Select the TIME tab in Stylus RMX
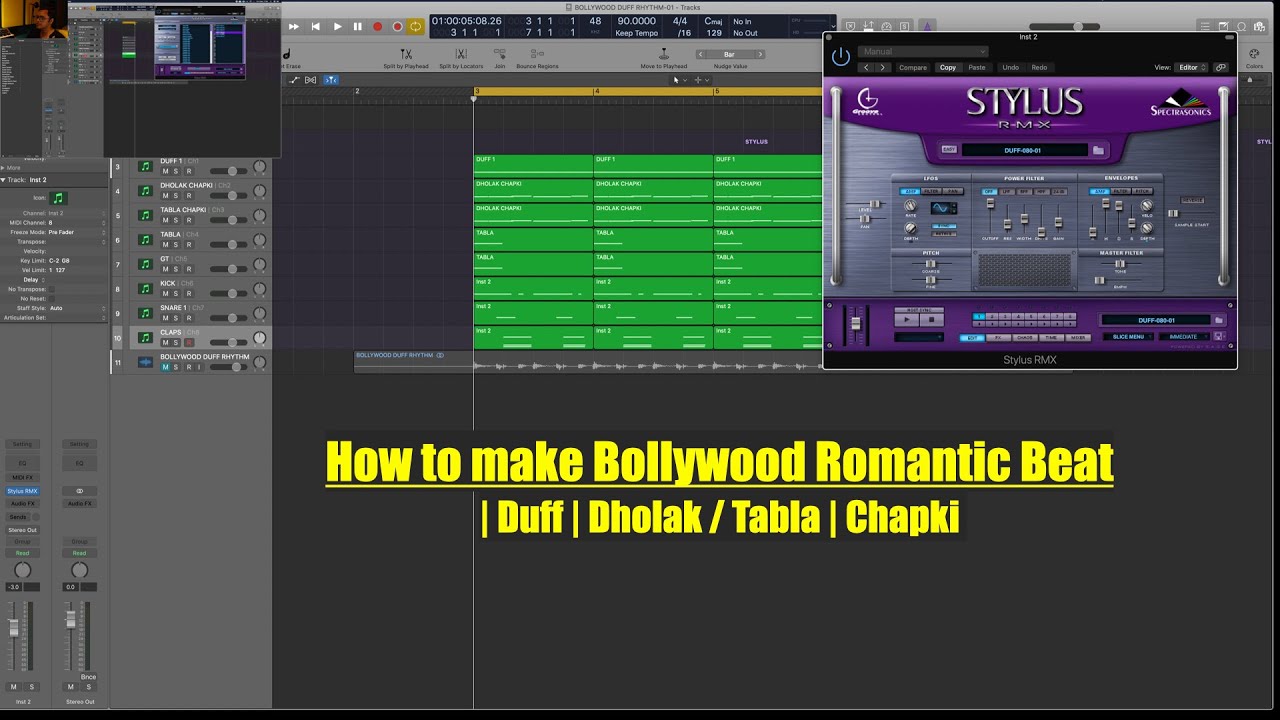The image size is (1280, 720). [1052, 338]
